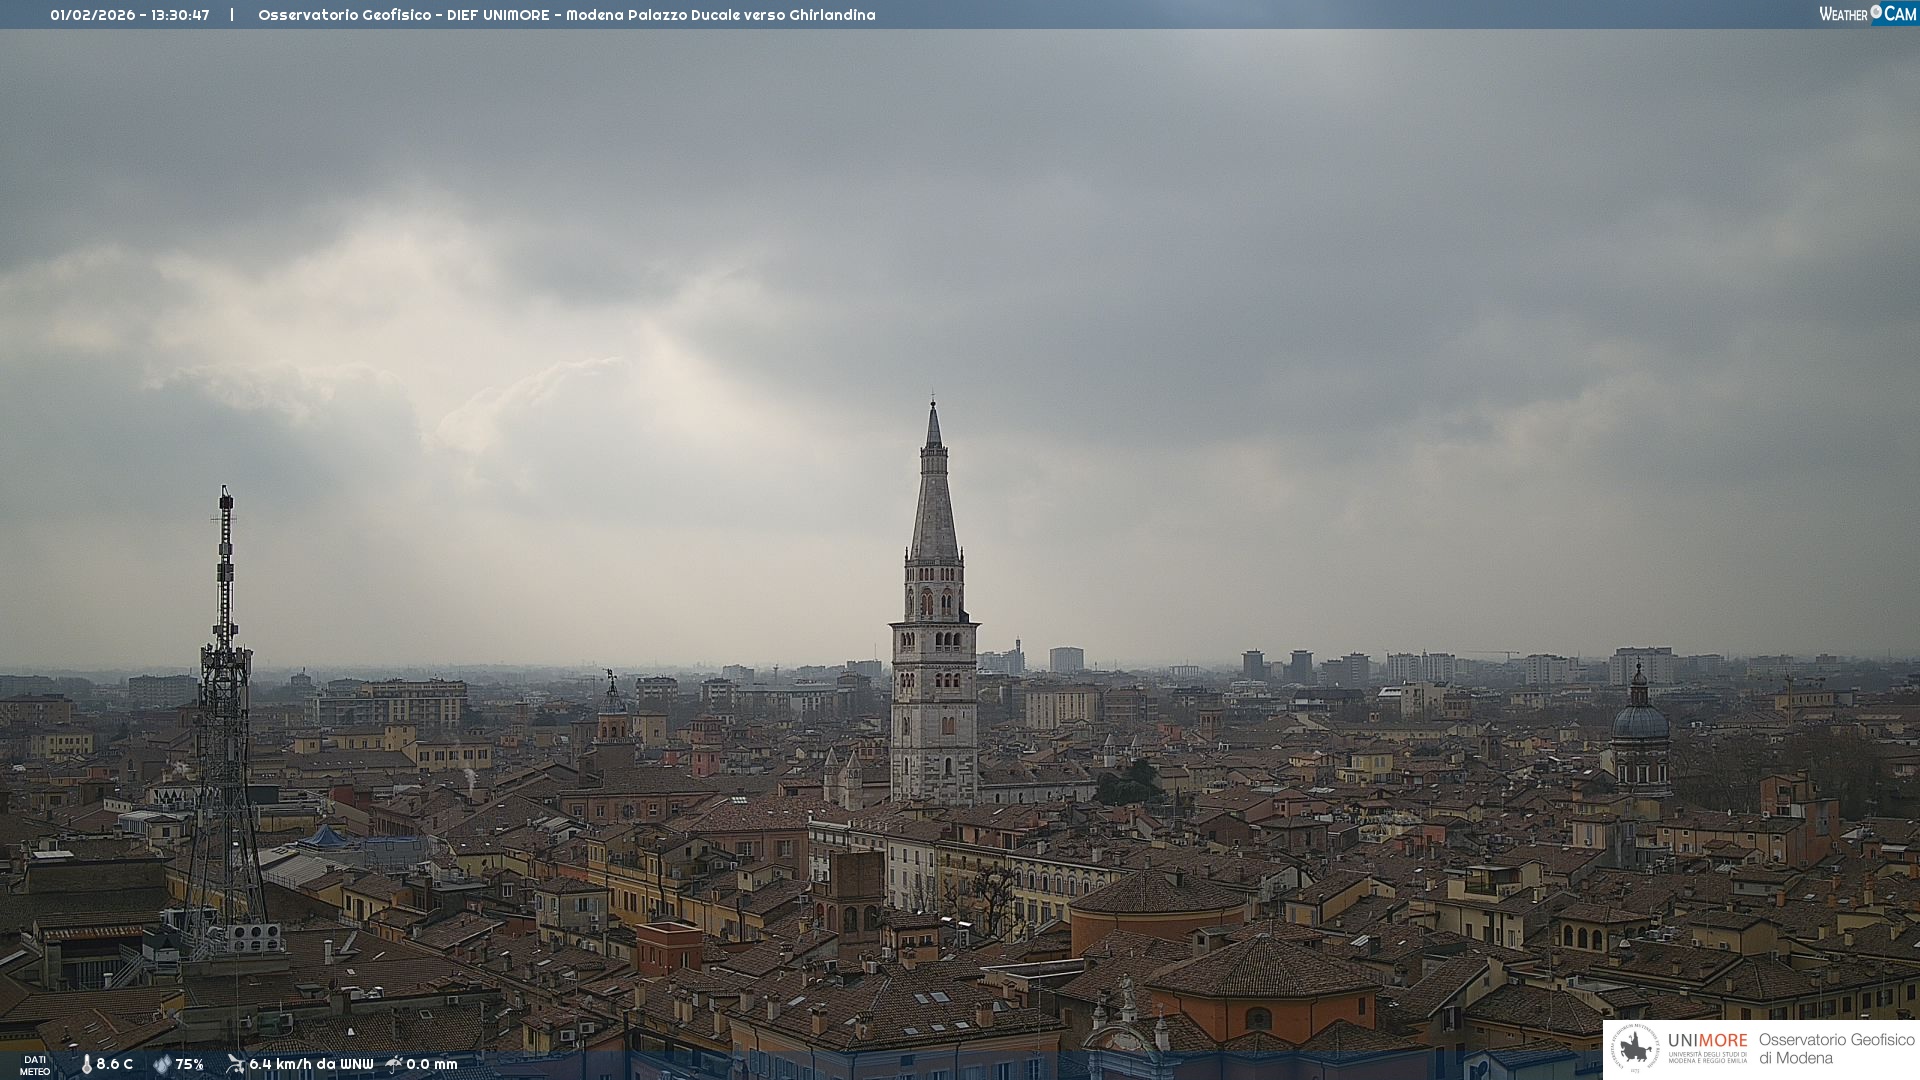
Task: Click the 6.4 km/h da WNW wind reading
Action: pos(311,1065)
